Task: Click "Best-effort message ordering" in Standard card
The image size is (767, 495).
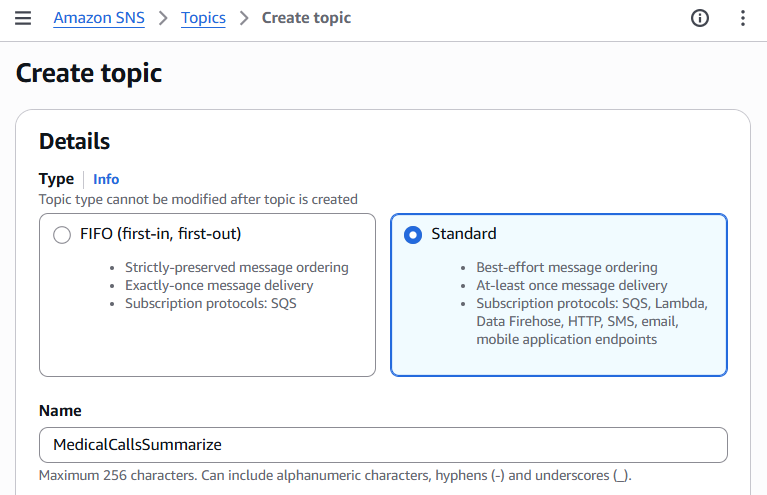Action: [x=567, y=267]
